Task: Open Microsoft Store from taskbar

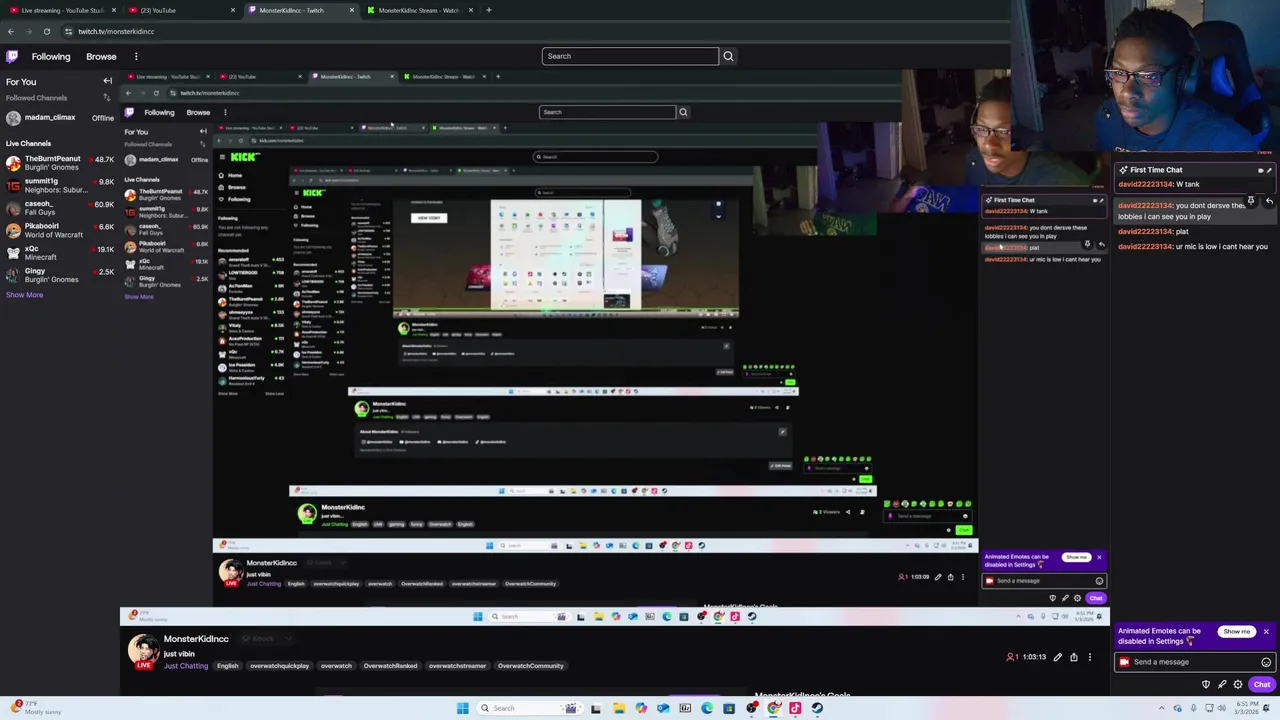Action: [x=729, y=708]
